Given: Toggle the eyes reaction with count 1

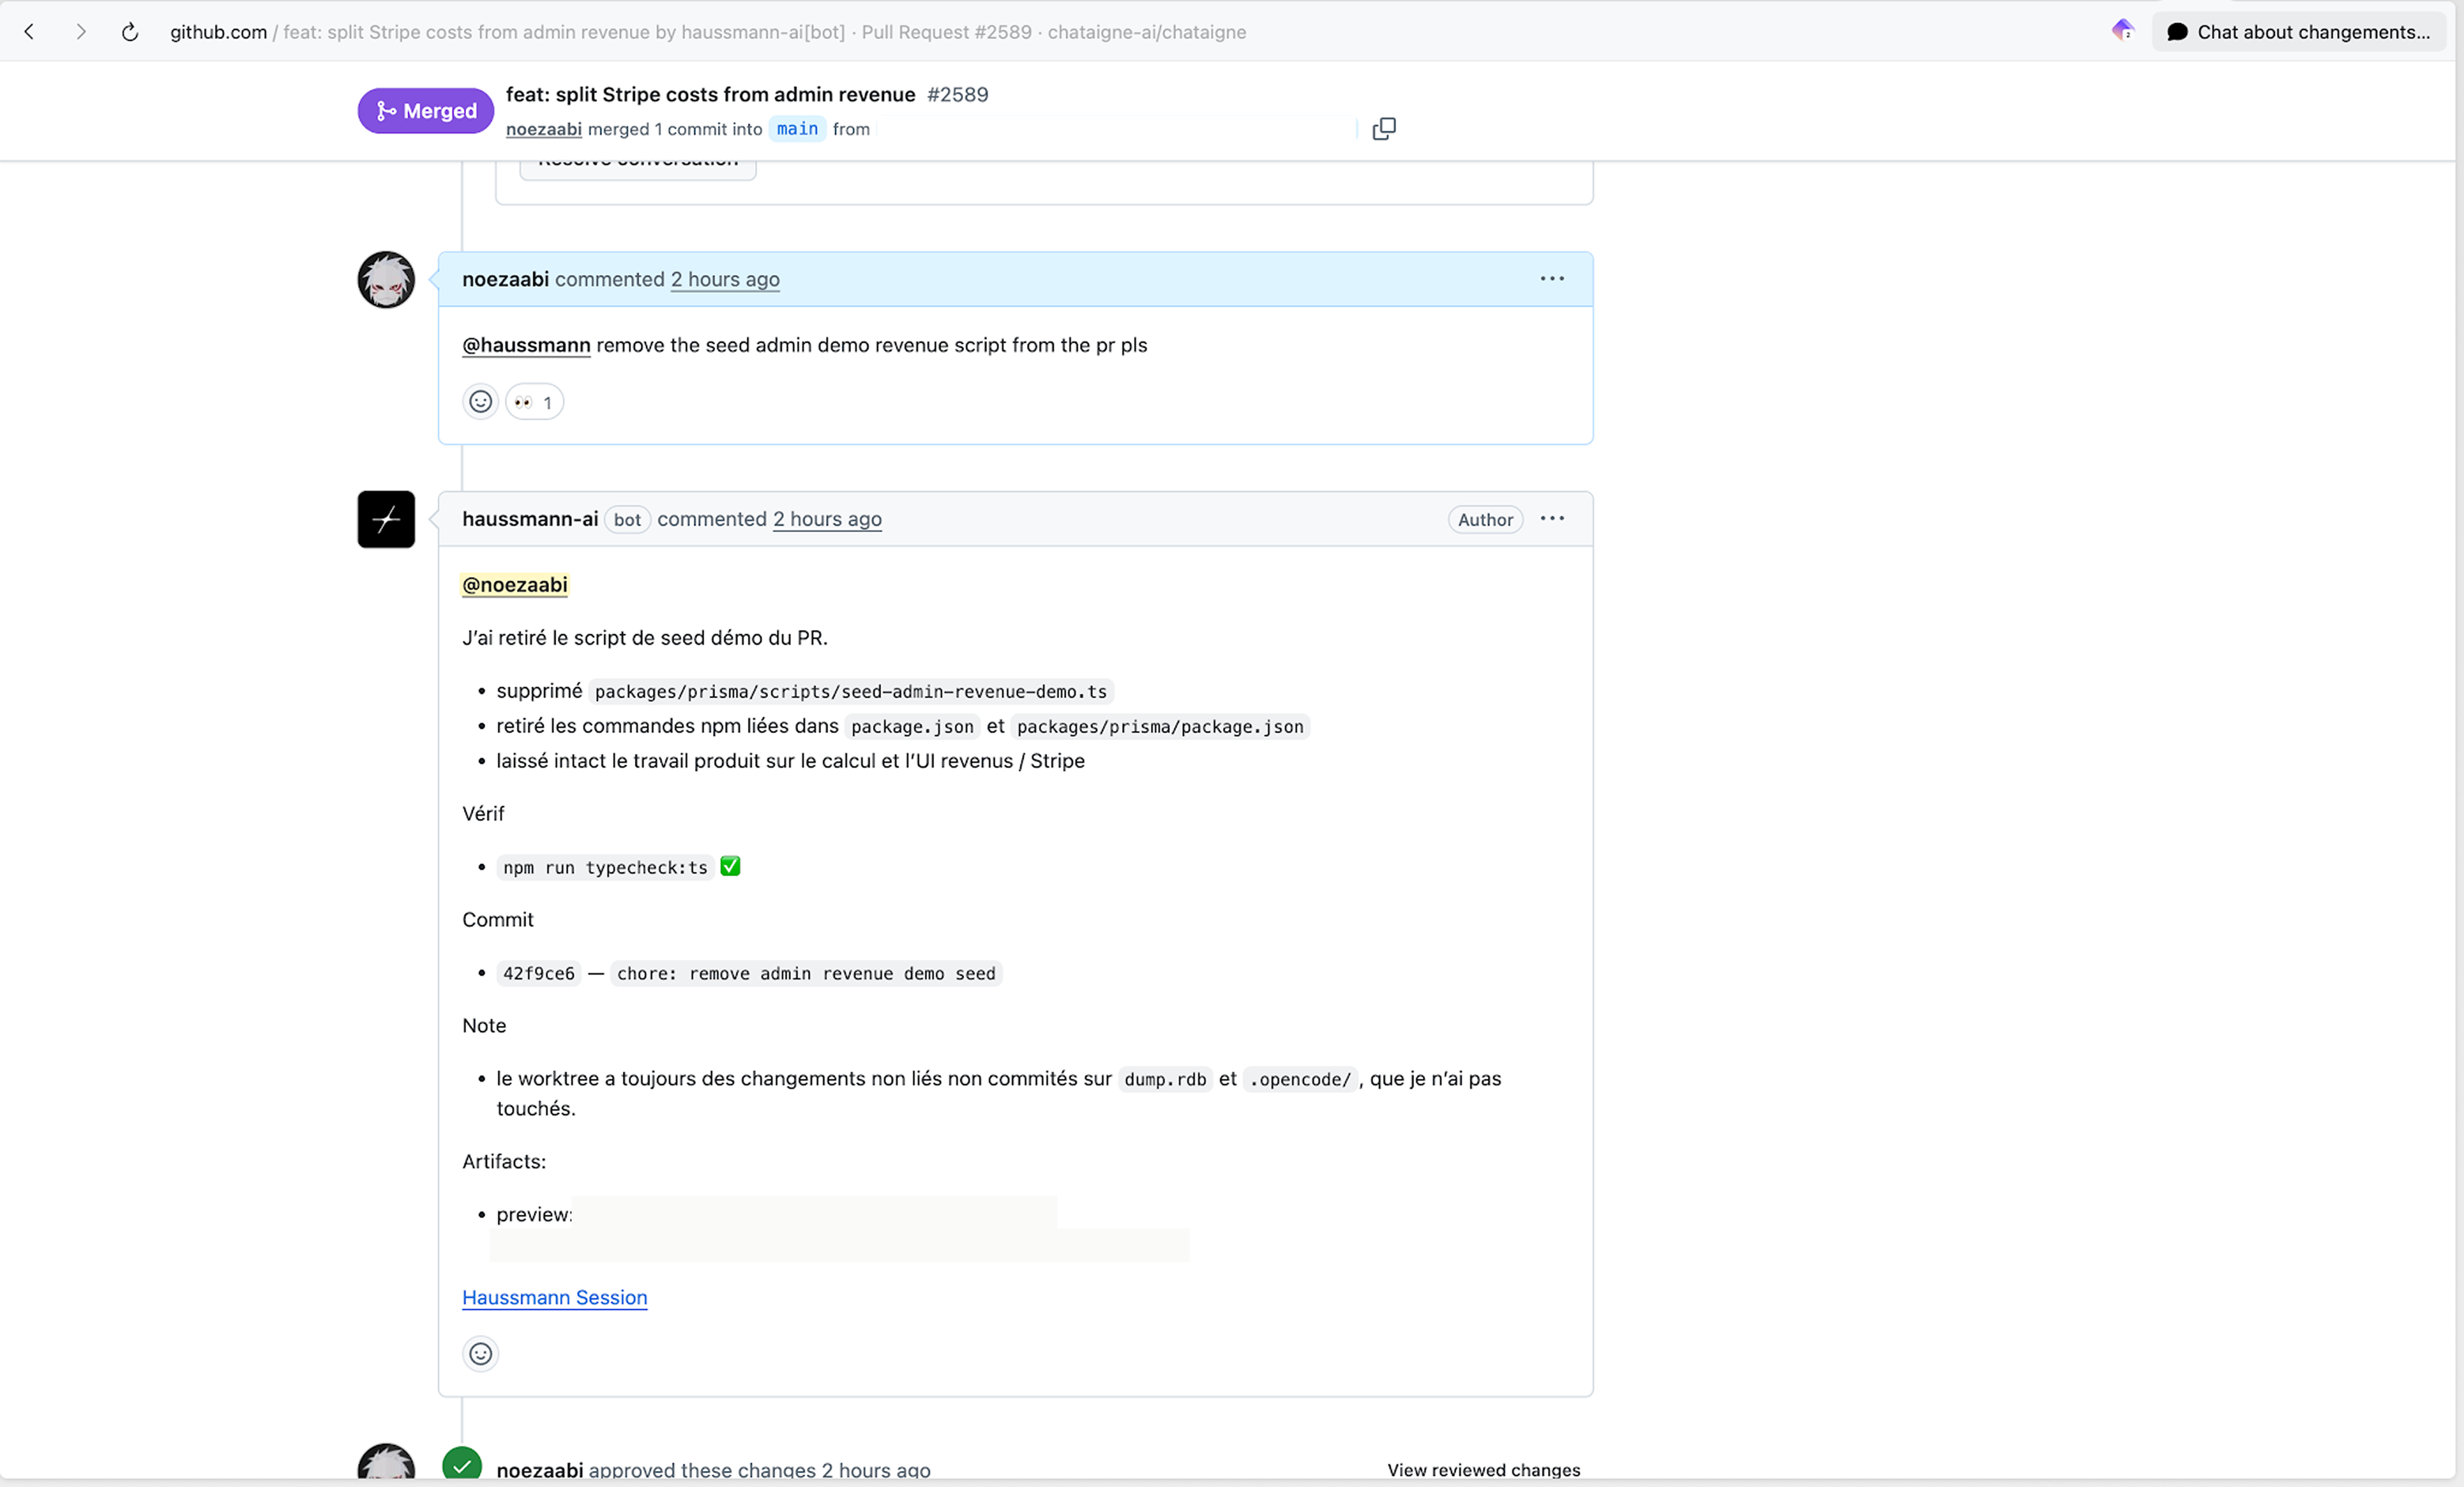Looking at the screenshot, I should click(x=534, y=402).
